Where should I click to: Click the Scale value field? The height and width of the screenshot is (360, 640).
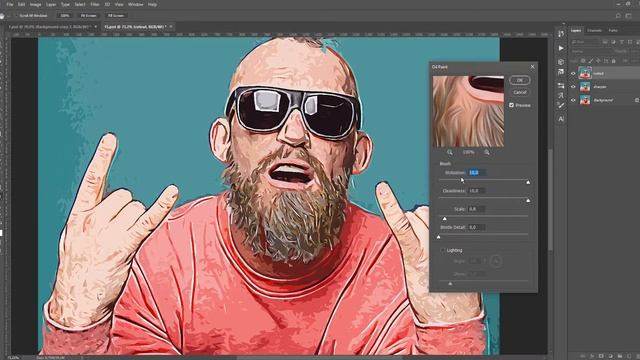pos(476,209)
